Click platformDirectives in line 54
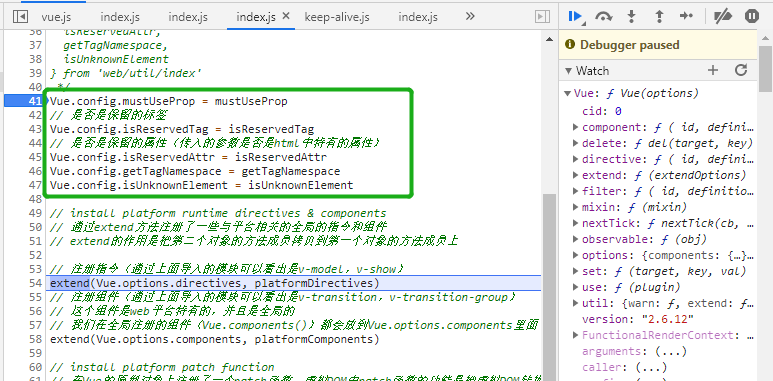 [314, 283]
